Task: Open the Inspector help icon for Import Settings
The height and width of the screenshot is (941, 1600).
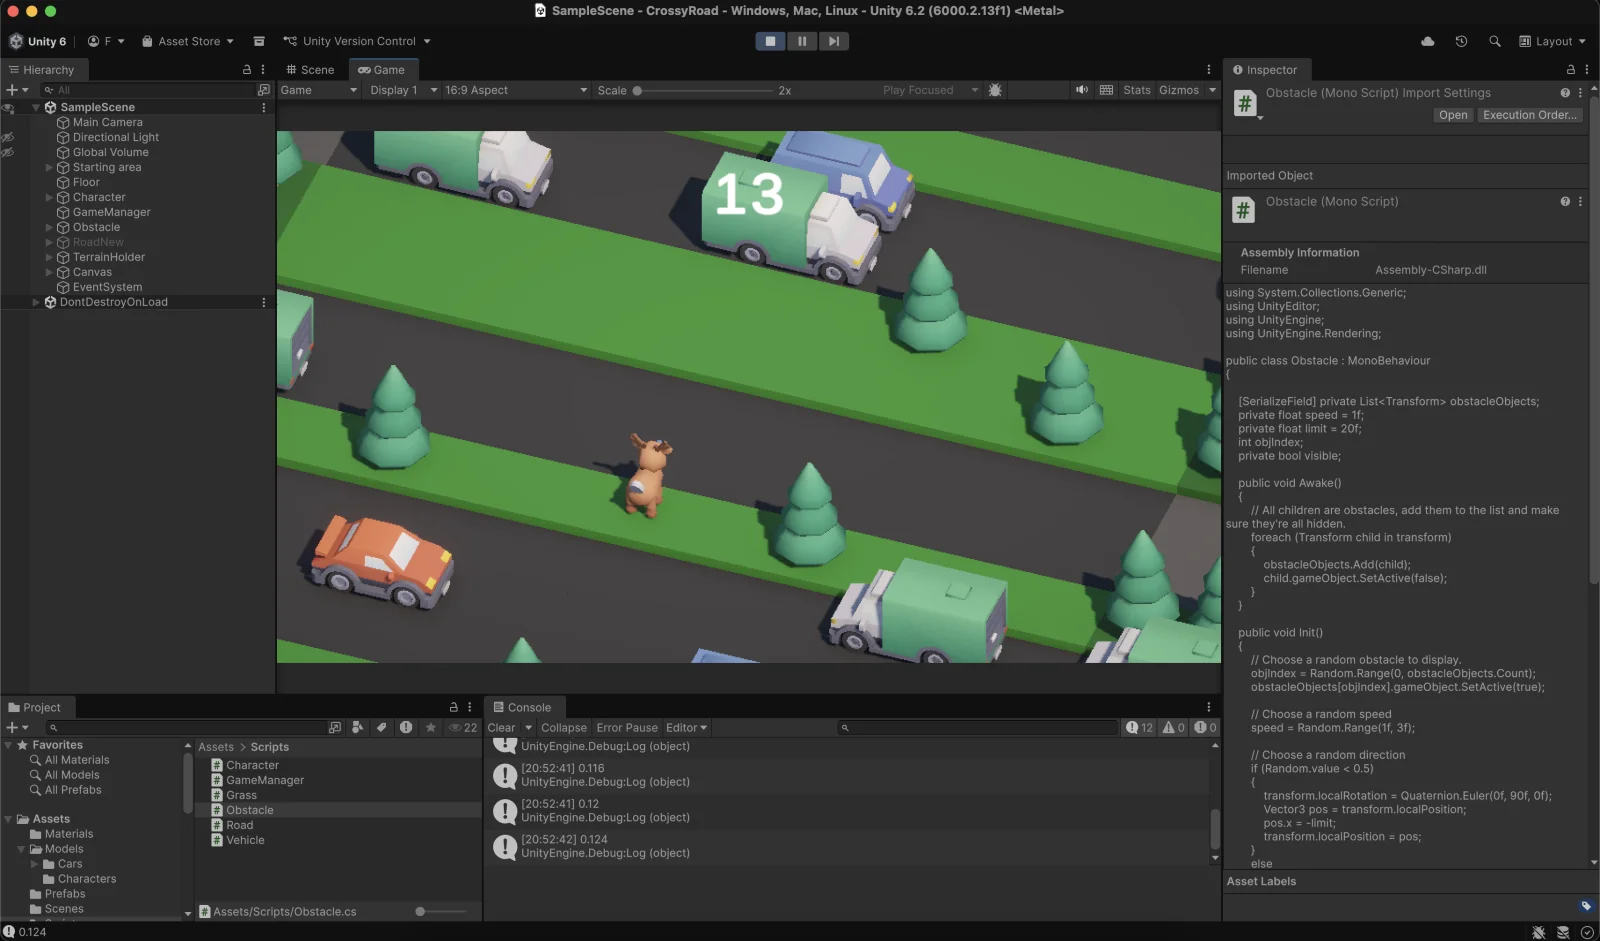Action: 1565,92
